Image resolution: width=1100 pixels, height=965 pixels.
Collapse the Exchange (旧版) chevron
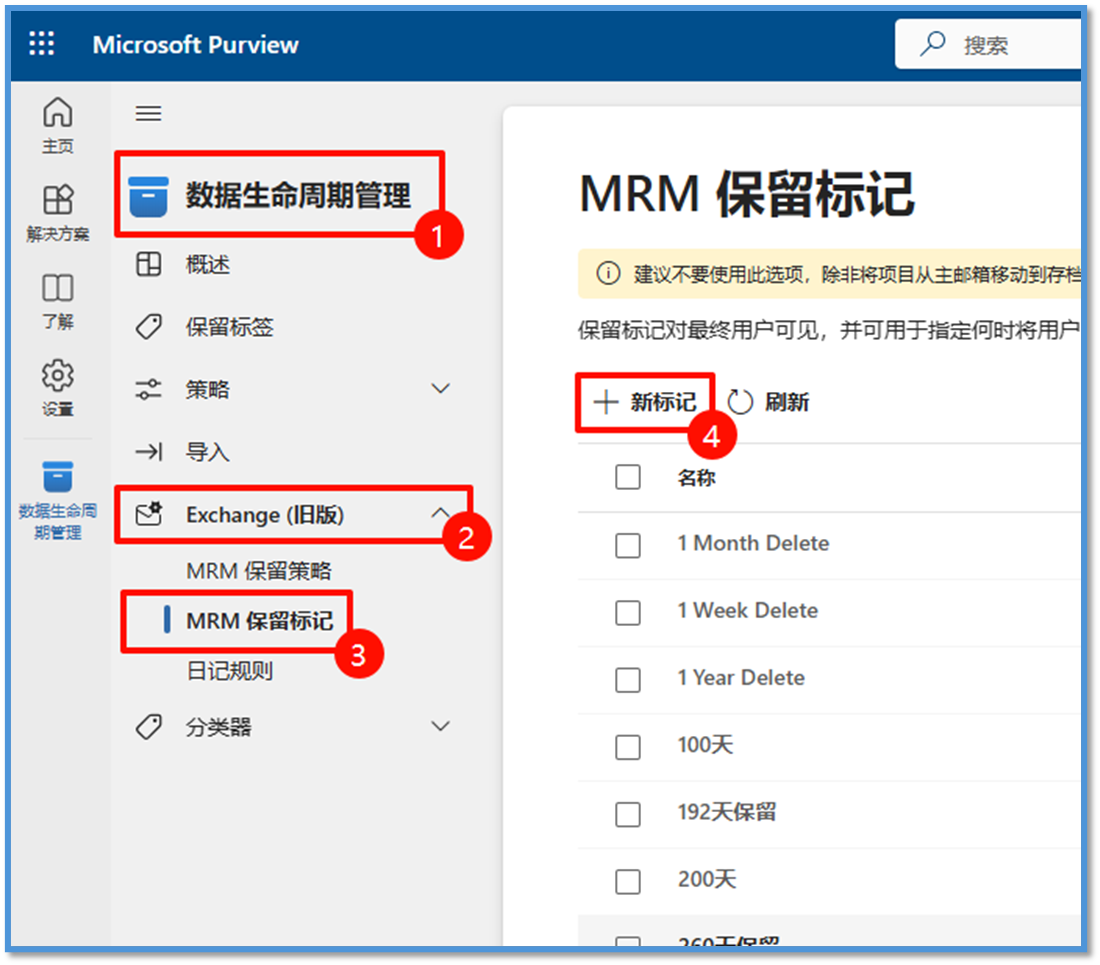pos(441,513)
